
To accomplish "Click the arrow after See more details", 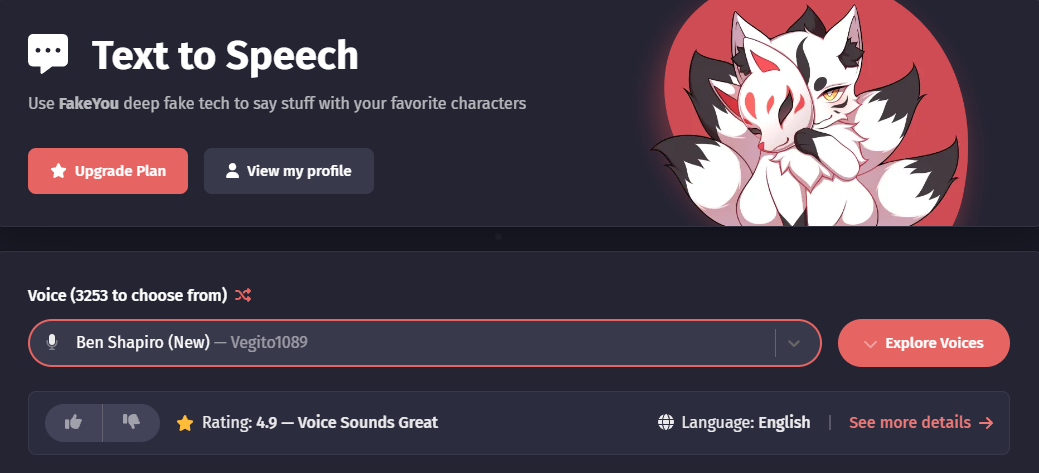I will [986, 423].
